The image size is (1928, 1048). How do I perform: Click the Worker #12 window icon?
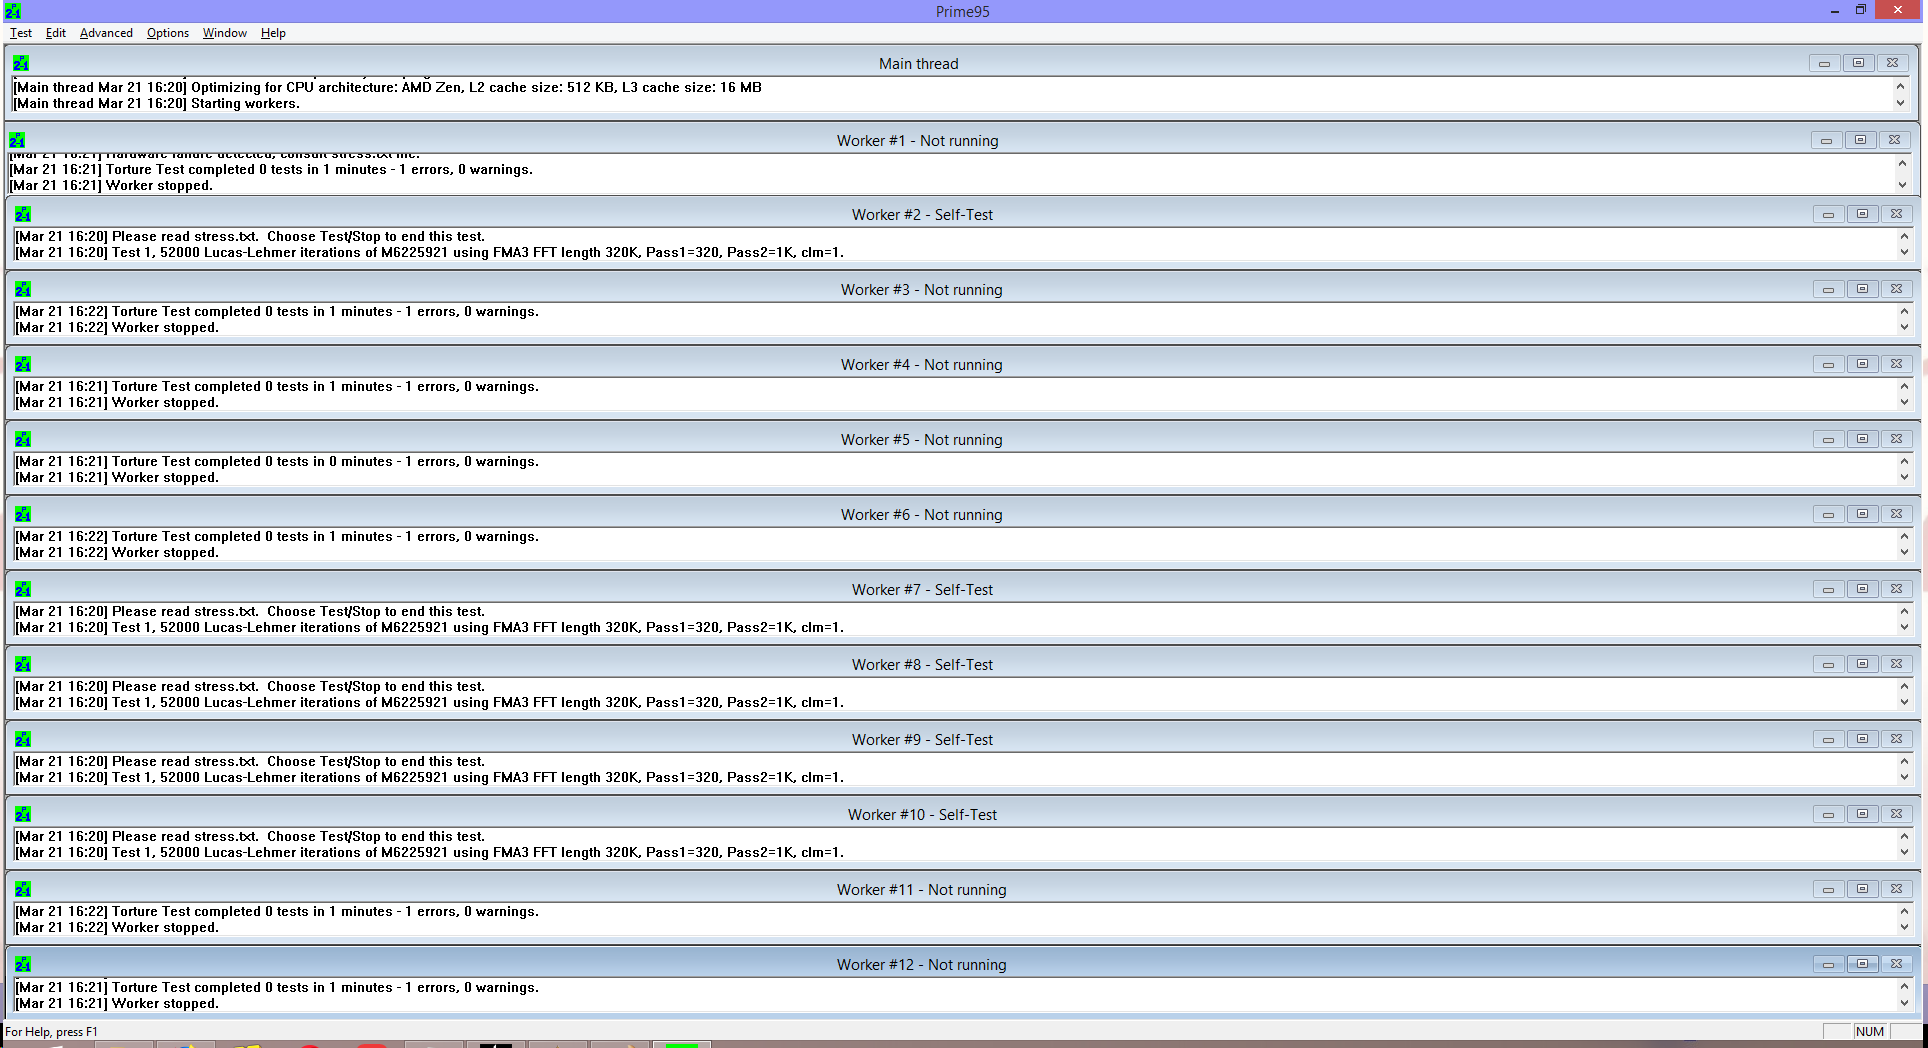point(23,964)
